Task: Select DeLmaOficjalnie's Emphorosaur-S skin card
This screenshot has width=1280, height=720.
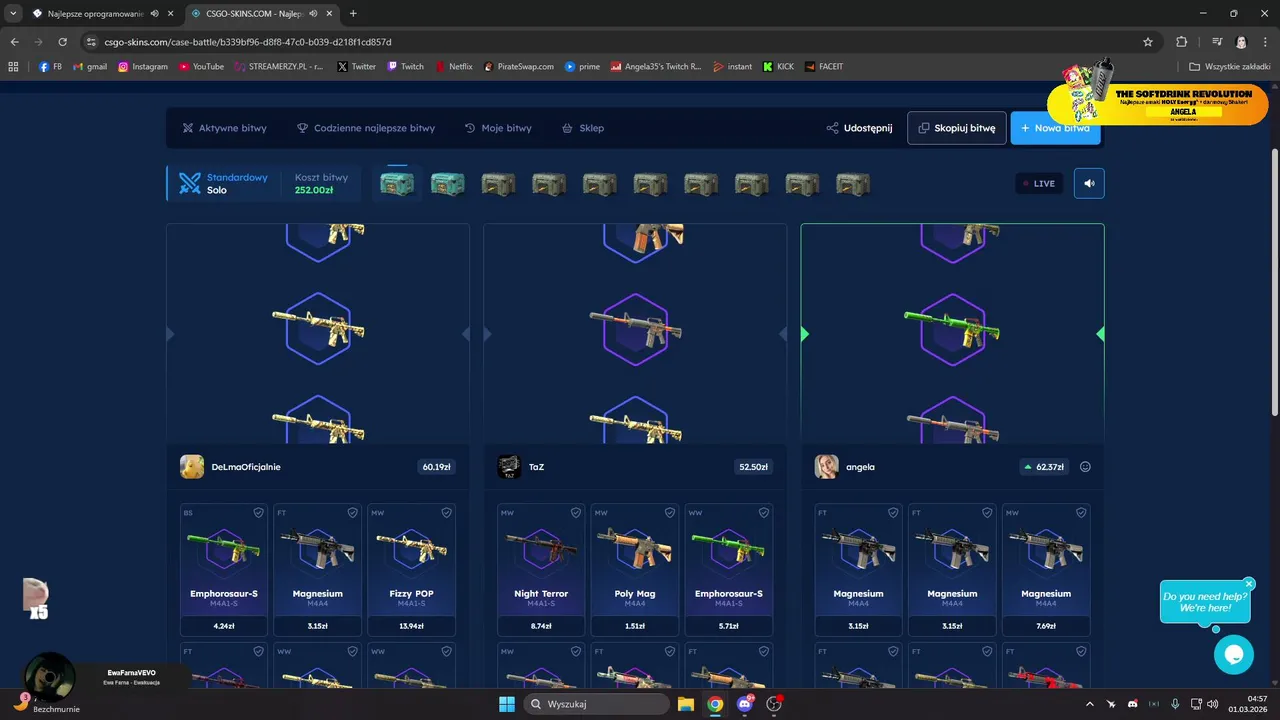Action: pyautogui.click(x=224, y=570)
